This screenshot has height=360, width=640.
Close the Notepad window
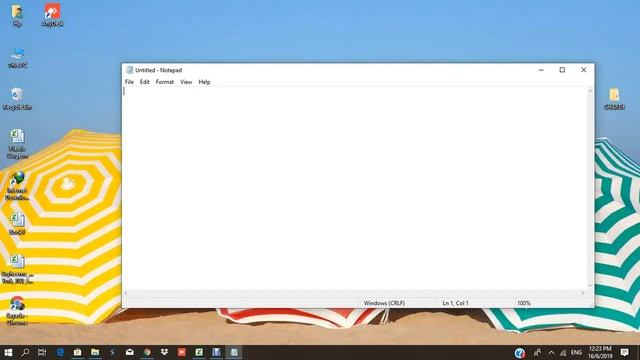pos(584,70)
